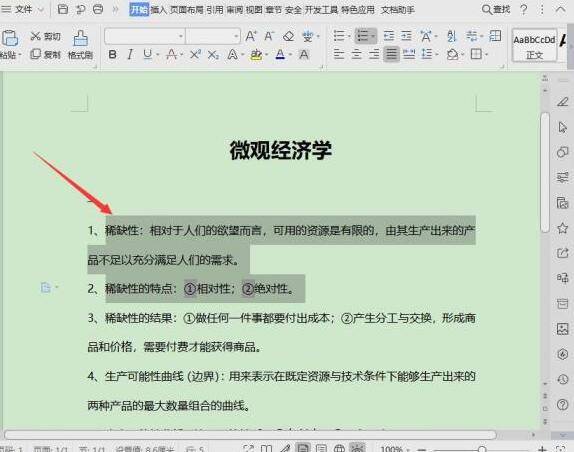The height and width of the screenshot is (452, 574).
Task: Click the clear formatting eraser icon
Action: pyautogui.click(x=288, y=36)
